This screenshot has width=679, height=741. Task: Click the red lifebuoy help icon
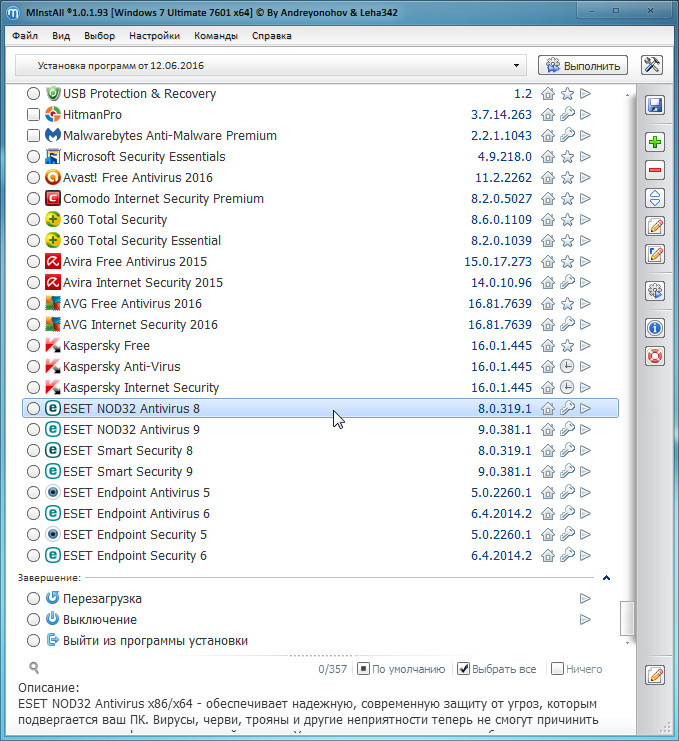pyautogui.click(x=655, y=356)
